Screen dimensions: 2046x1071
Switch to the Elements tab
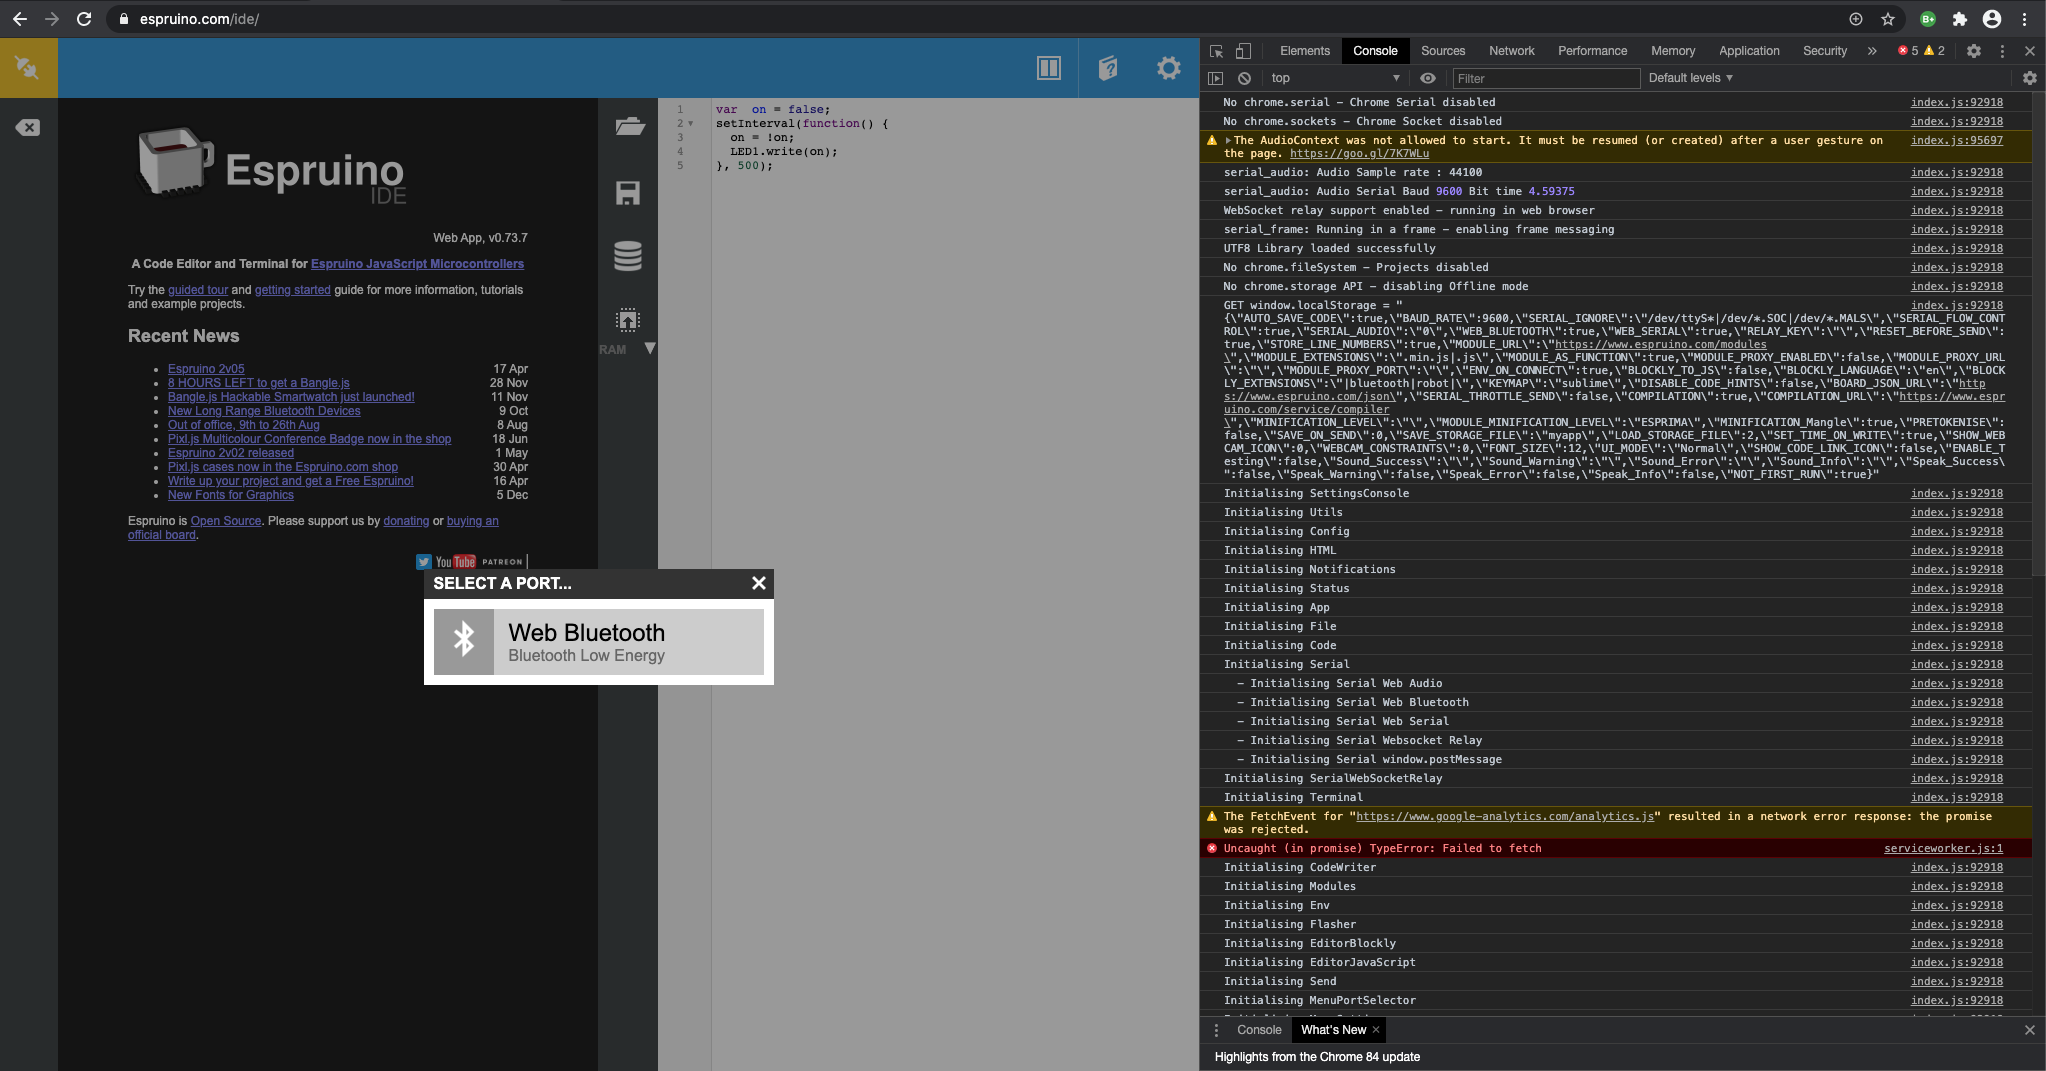1305,51
